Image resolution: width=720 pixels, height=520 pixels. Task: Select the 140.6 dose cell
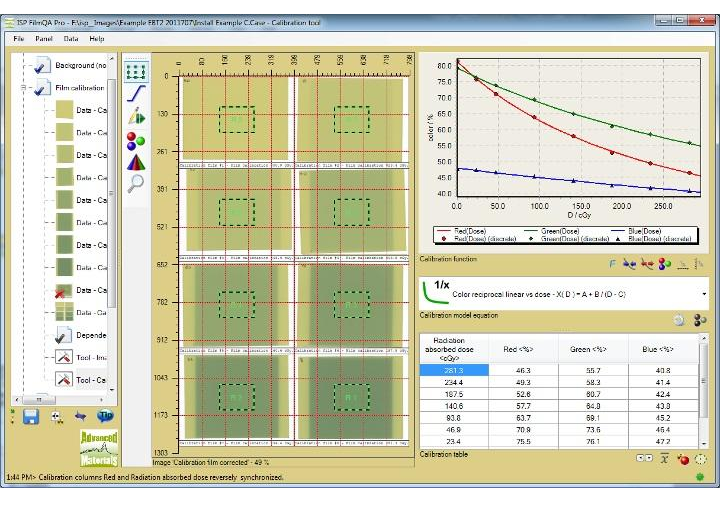(x=454, y=406)
